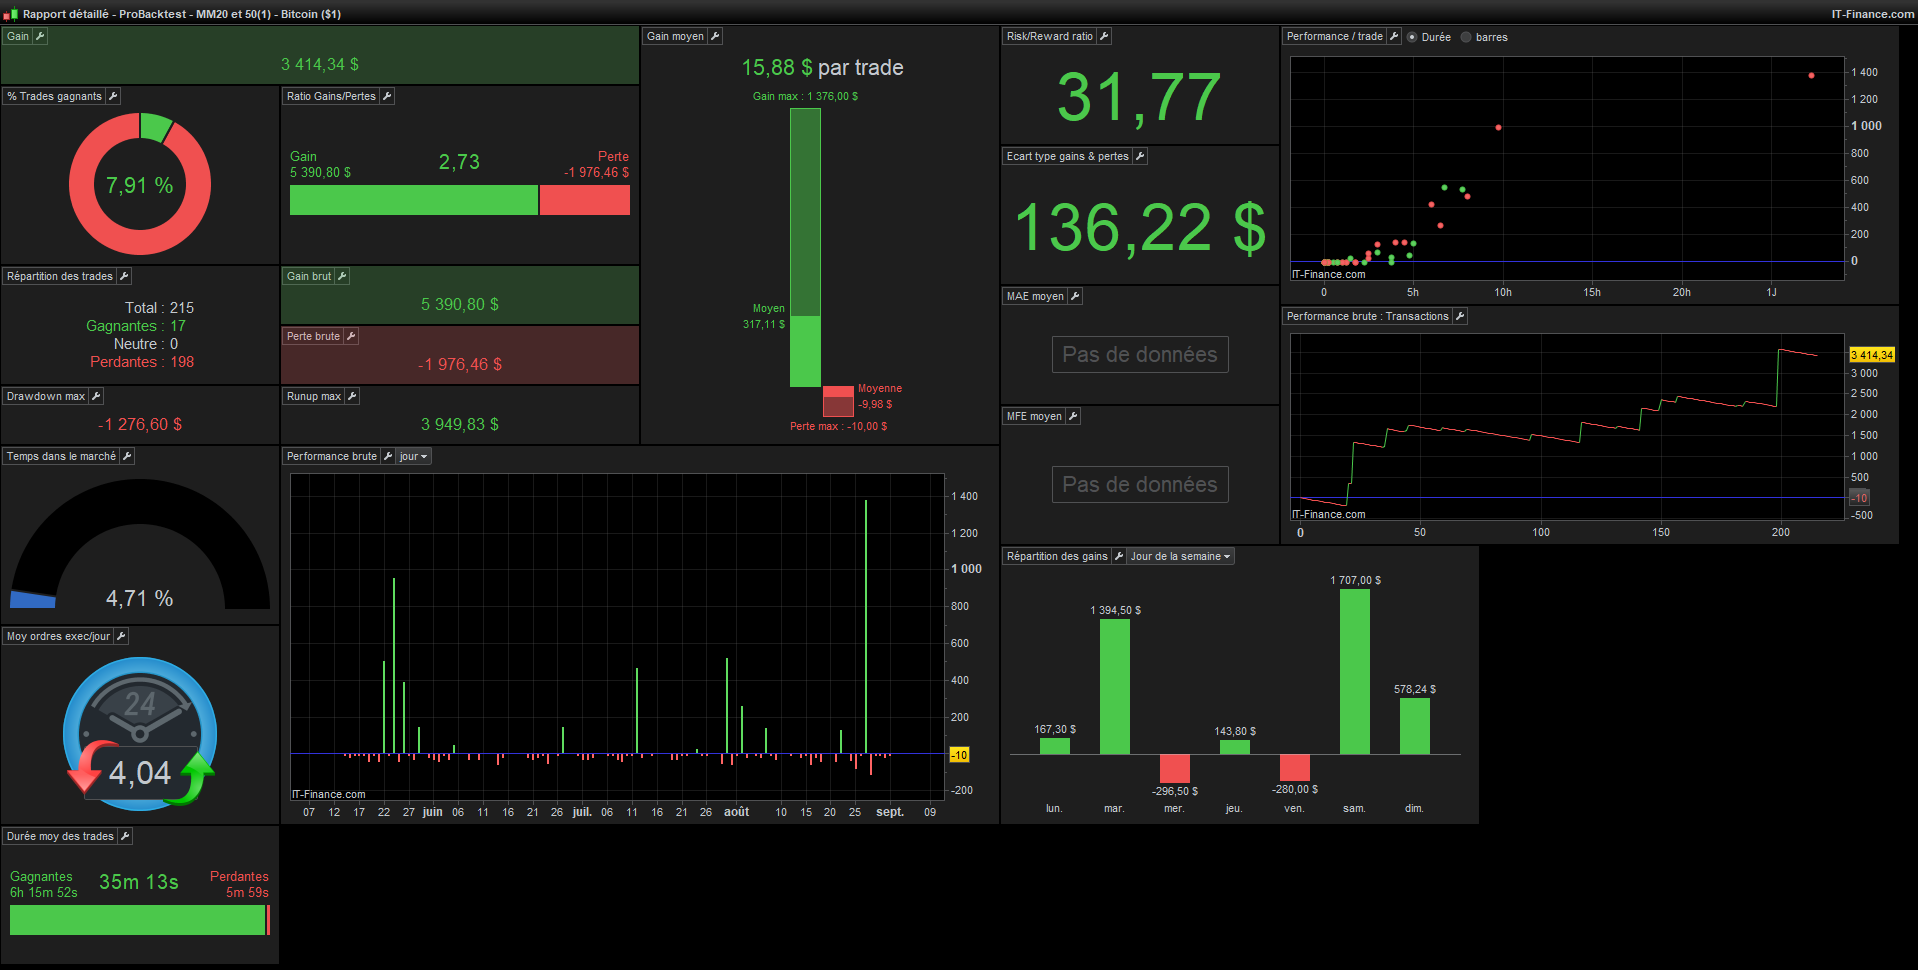1918x970 pixels.
Task: Click the wrench next to Drawdown max
Action: point(96,396)
